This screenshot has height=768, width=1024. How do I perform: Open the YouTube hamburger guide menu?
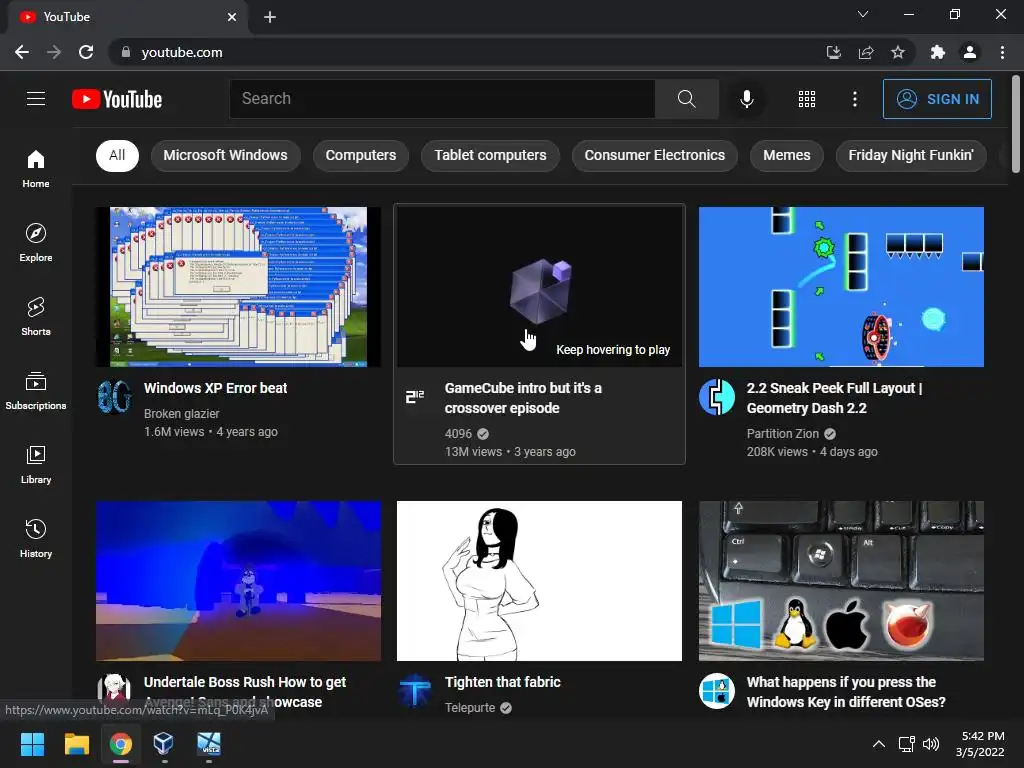coord(36,99)
